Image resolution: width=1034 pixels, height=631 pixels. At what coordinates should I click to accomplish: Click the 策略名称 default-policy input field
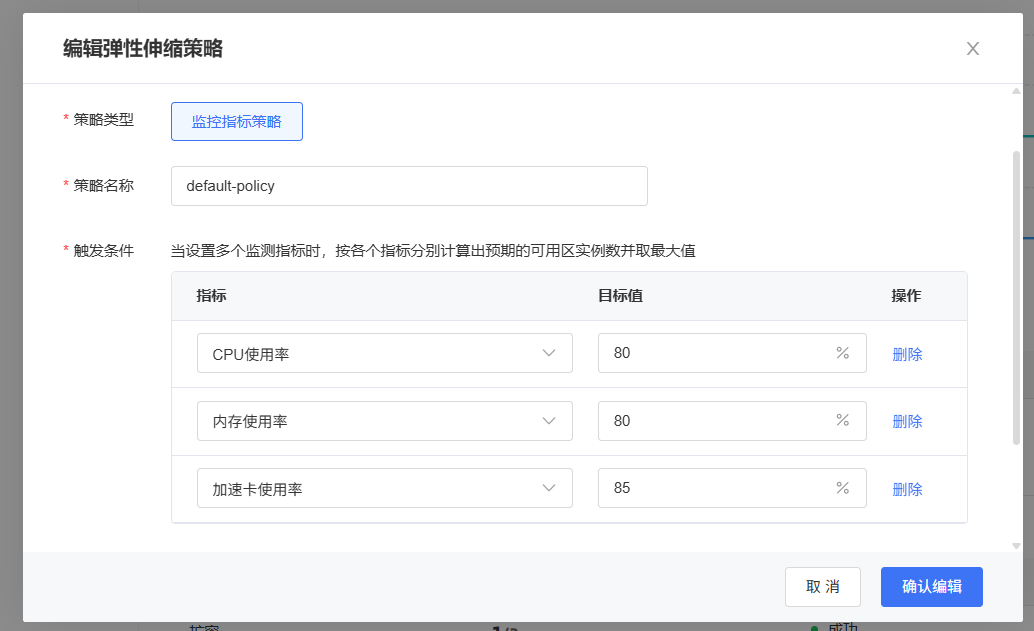pyautogui.click(x=409, y=186)
